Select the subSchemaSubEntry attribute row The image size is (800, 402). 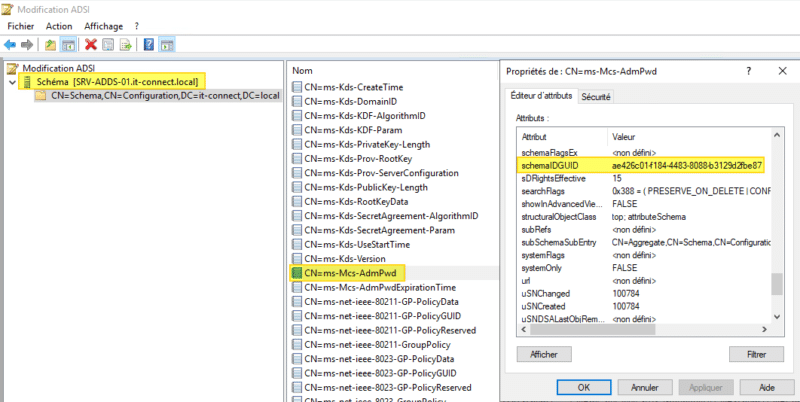click(643, 242)
